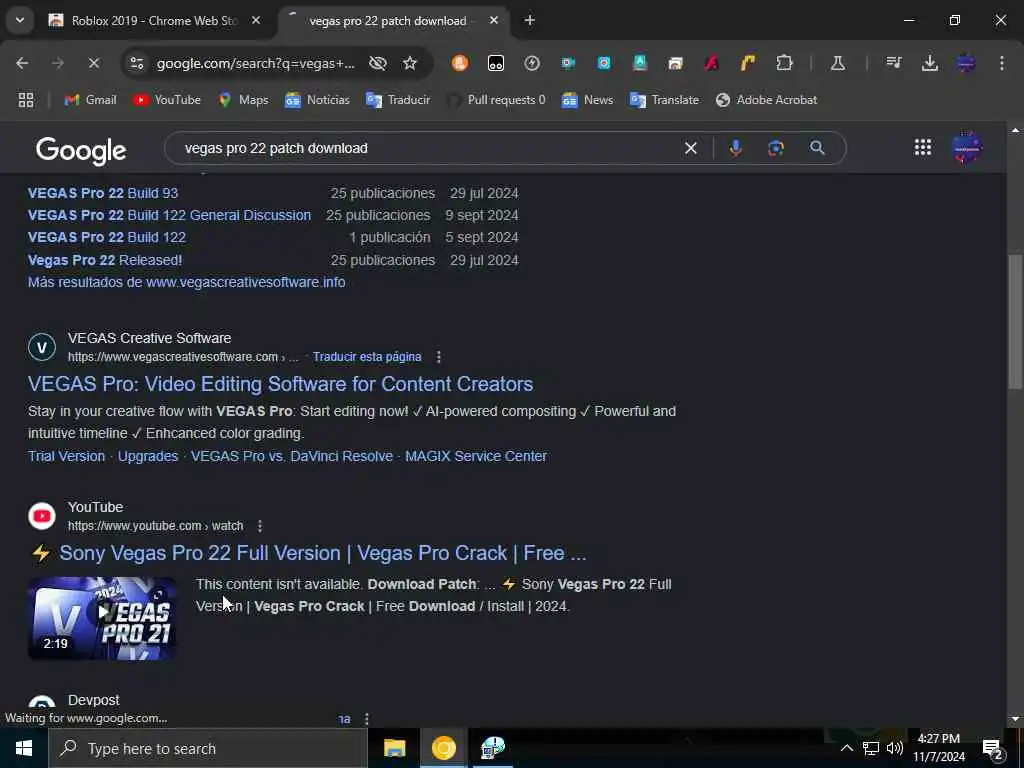Expand the tab search chevron

(x=20, y=20)
